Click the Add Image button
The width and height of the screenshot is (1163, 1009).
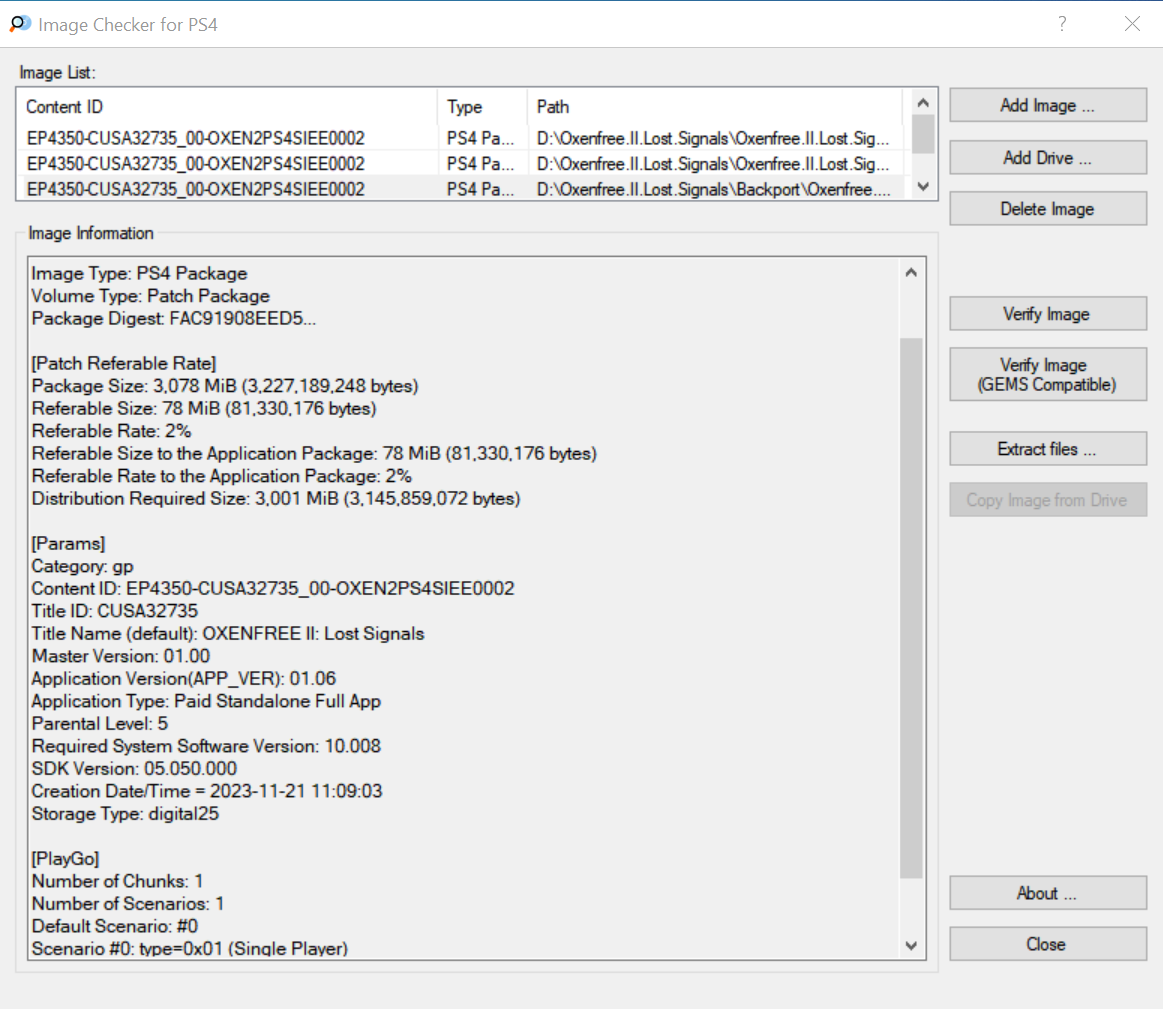pos(1047,105)
